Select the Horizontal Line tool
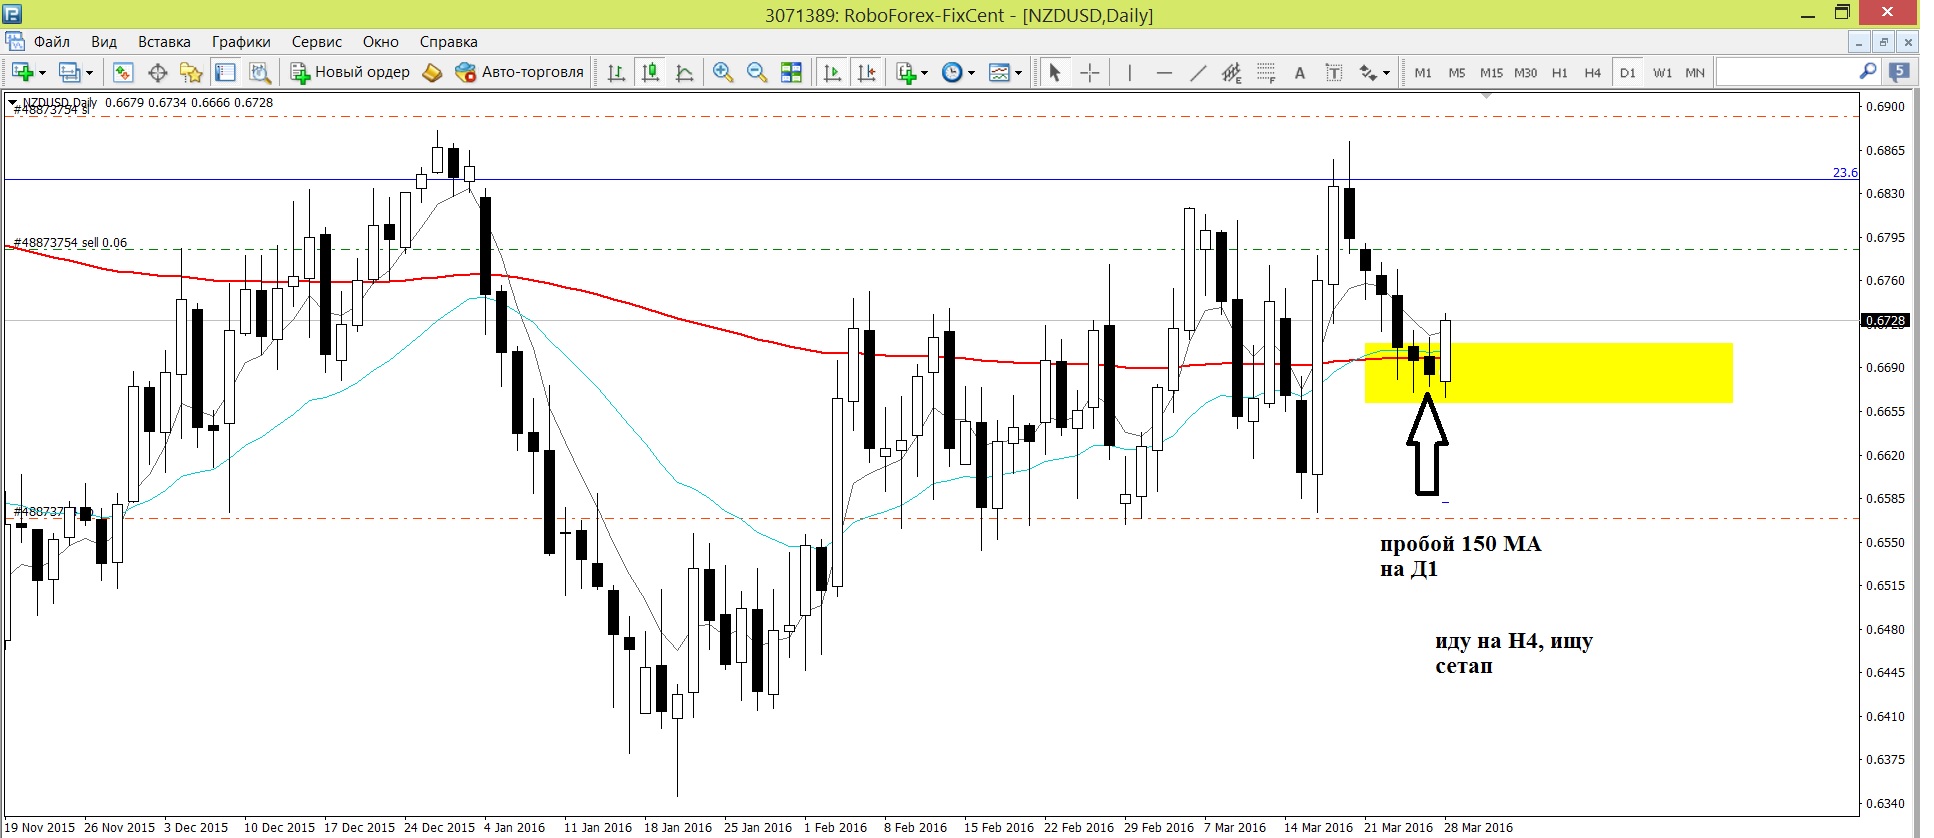This screenshot has width=1934, height=838. pyautogui.click(x=1164, y=72)
